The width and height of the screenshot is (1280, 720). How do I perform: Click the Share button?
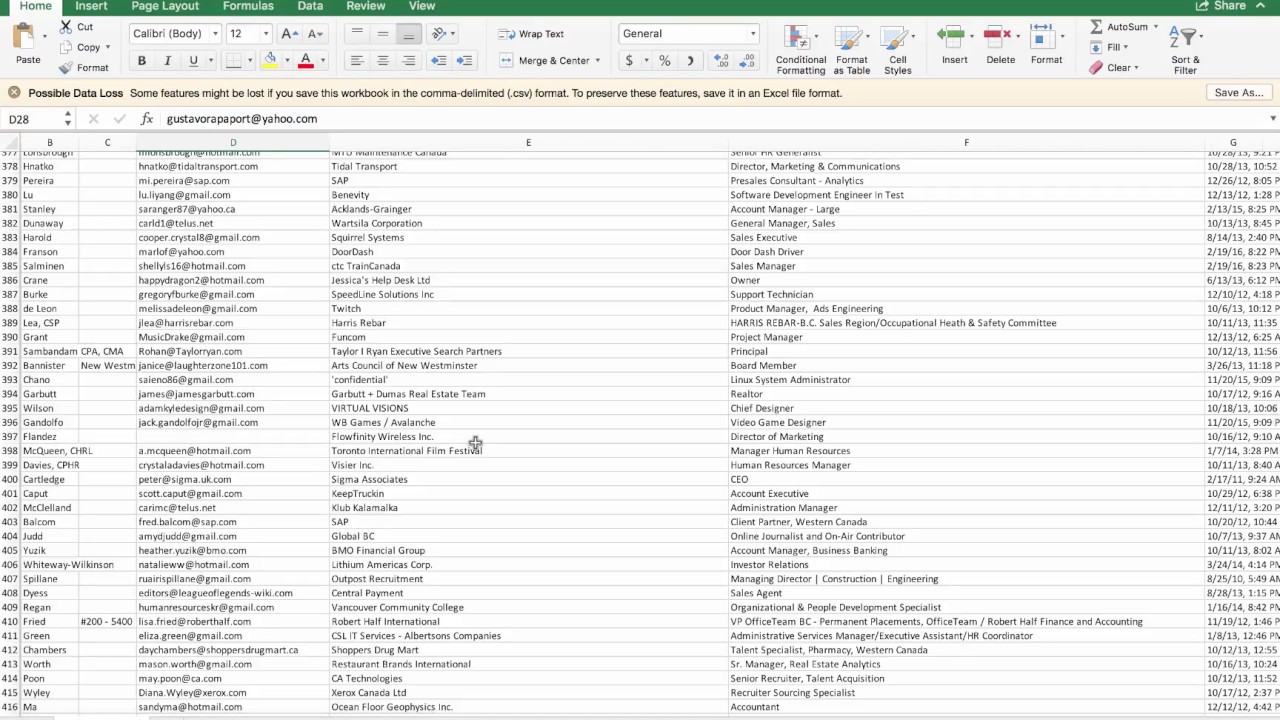1221,6
